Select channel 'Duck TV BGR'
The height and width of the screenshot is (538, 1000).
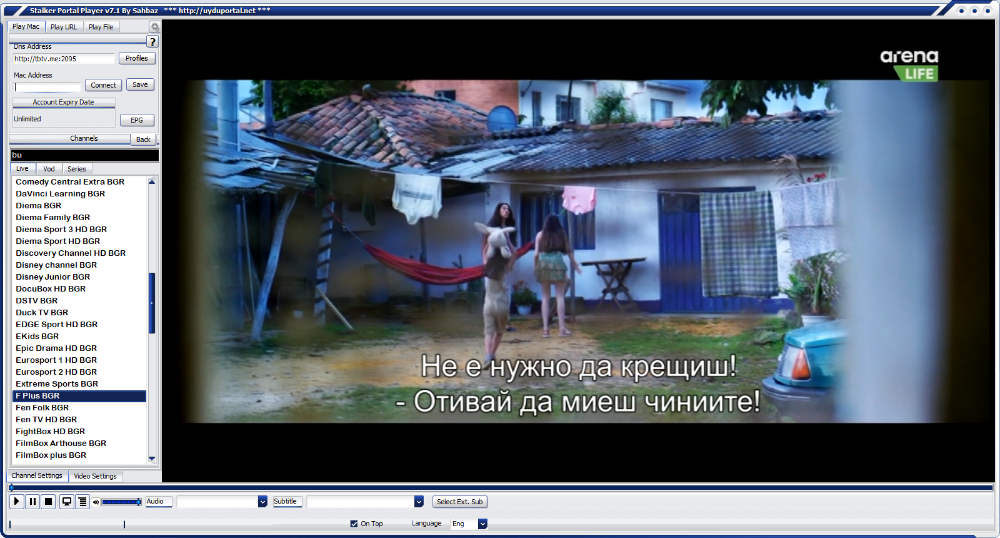click(42, 312)
